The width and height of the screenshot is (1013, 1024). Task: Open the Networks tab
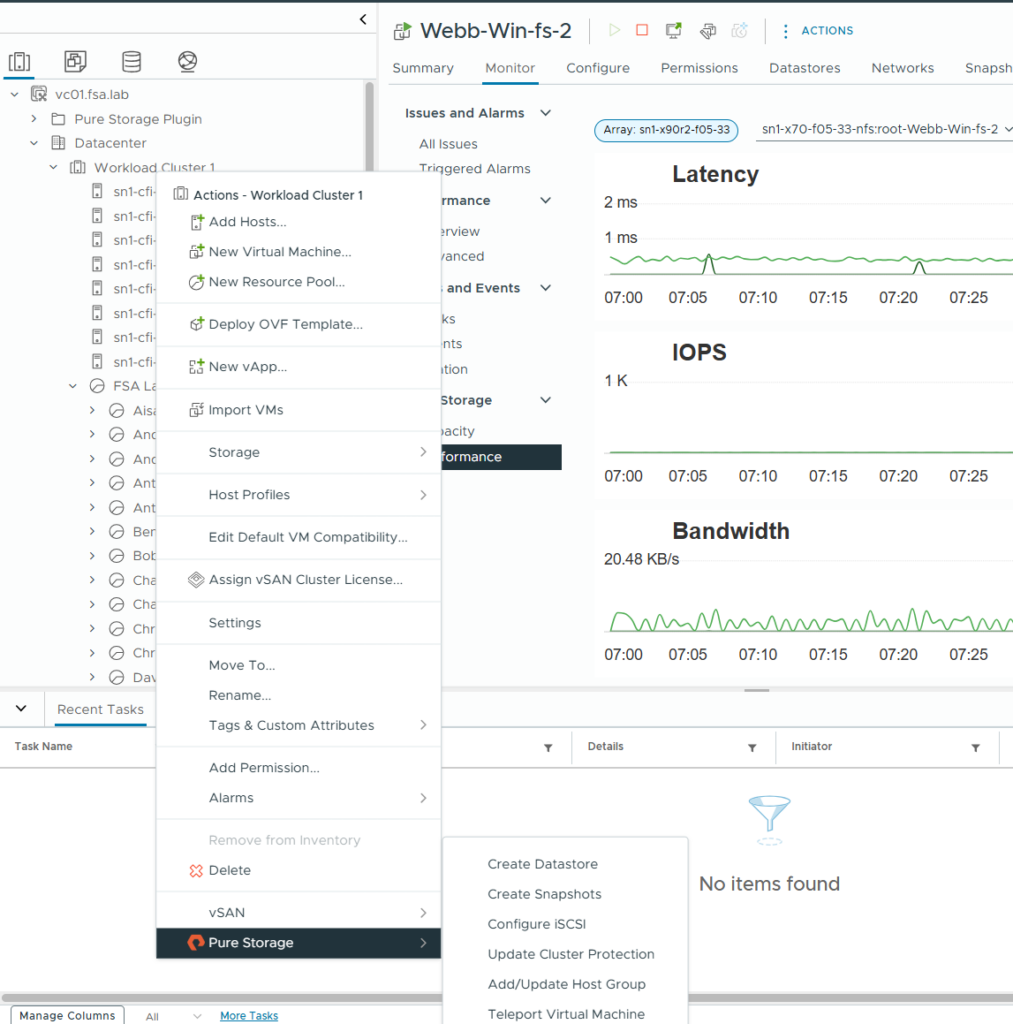[x=903, y=68]
